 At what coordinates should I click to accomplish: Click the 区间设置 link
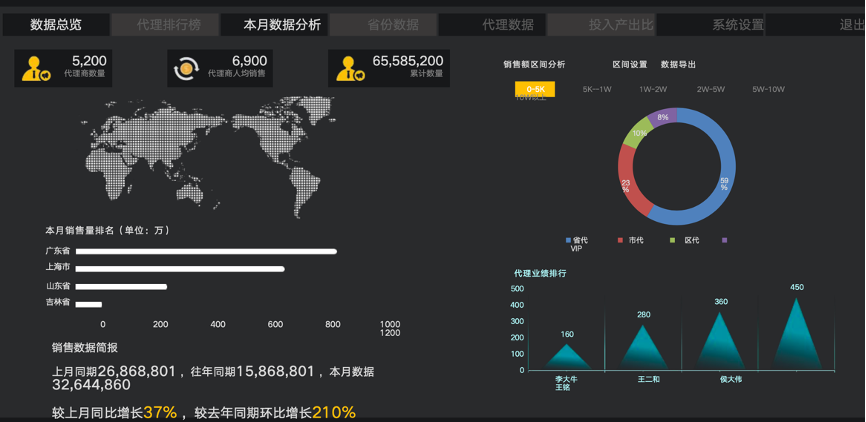point(630,65)
